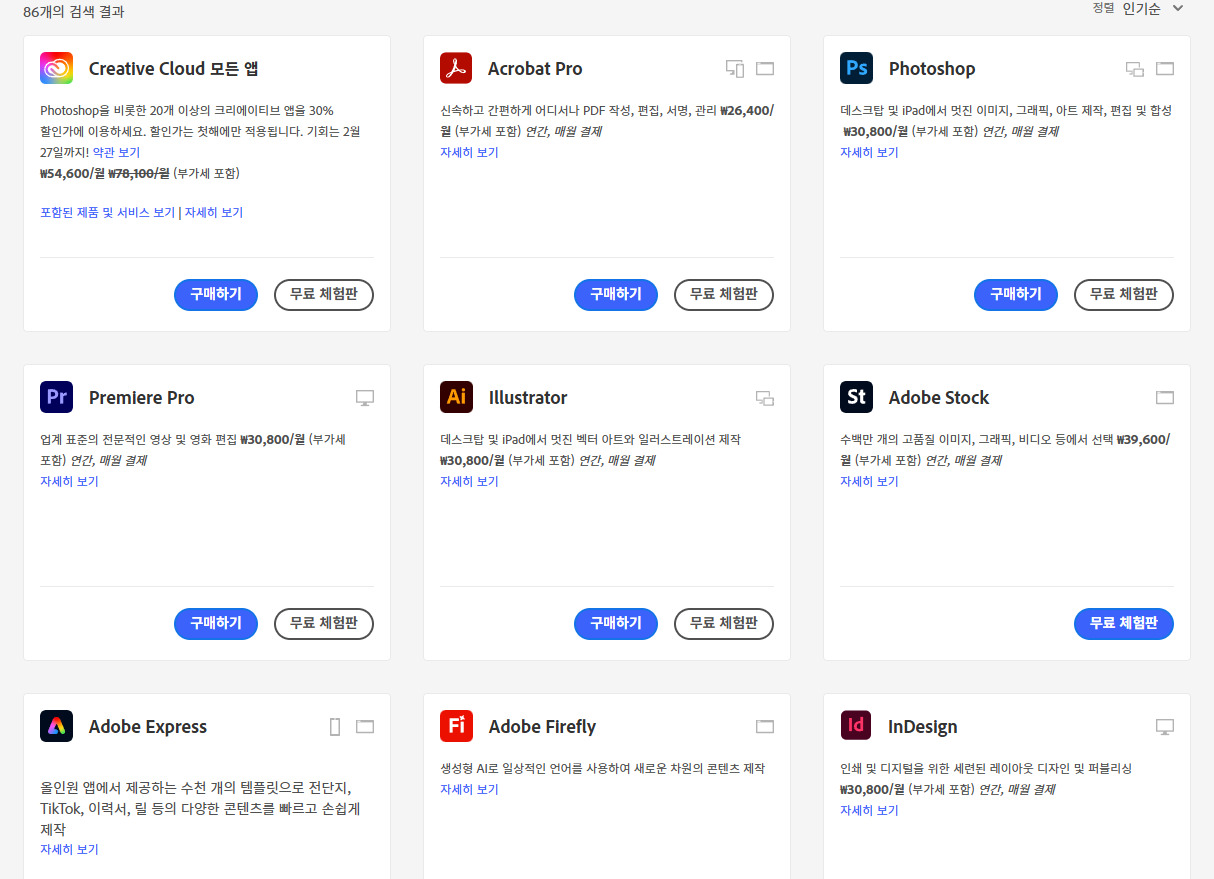Click 구매하기 for Creative Cloud 모든 앱
Screen dimensions: 1214x879
[x=216, y=295]
